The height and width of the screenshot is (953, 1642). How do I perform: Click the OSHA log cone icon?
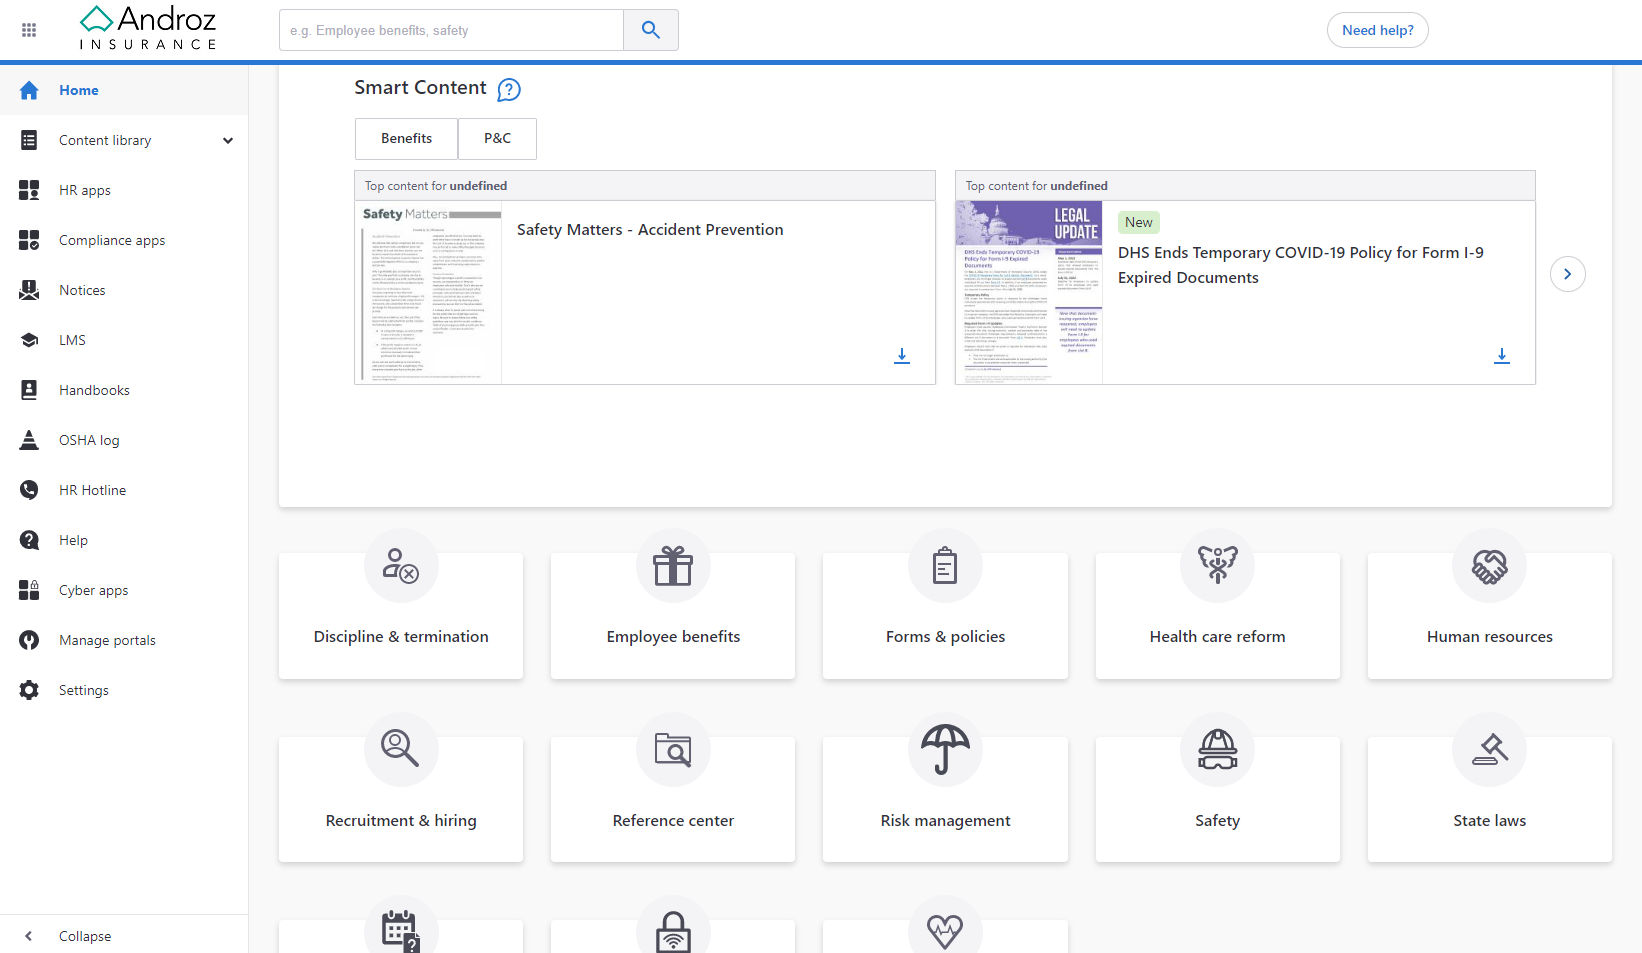click(29, 440)
